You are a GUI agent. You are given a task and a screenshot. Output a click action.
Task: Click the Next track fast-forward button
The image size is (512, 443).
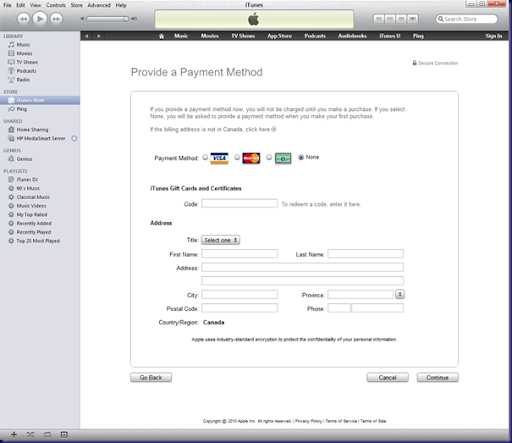coord(56,19)
